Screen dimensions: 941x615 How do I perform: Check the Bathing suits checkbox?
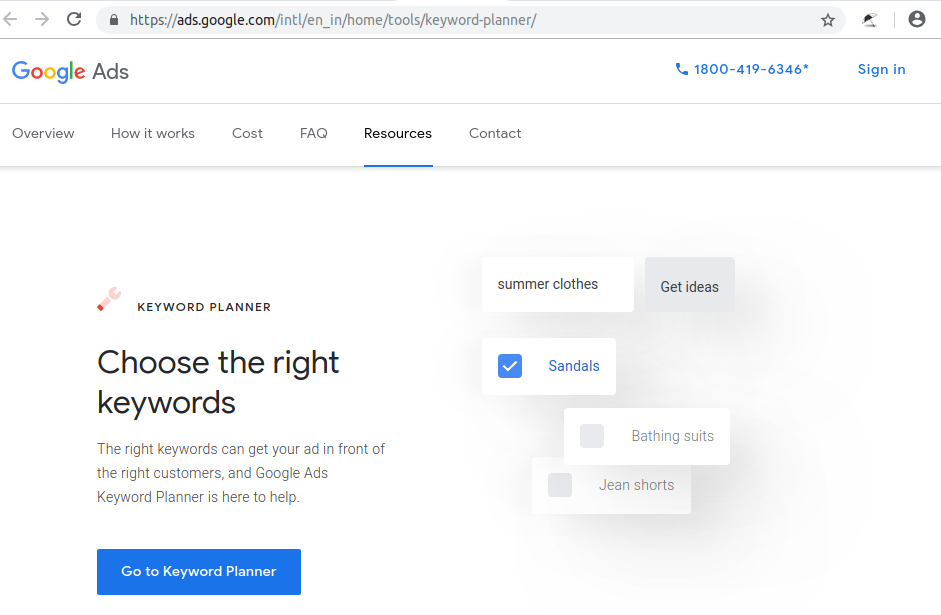(592, 436)
